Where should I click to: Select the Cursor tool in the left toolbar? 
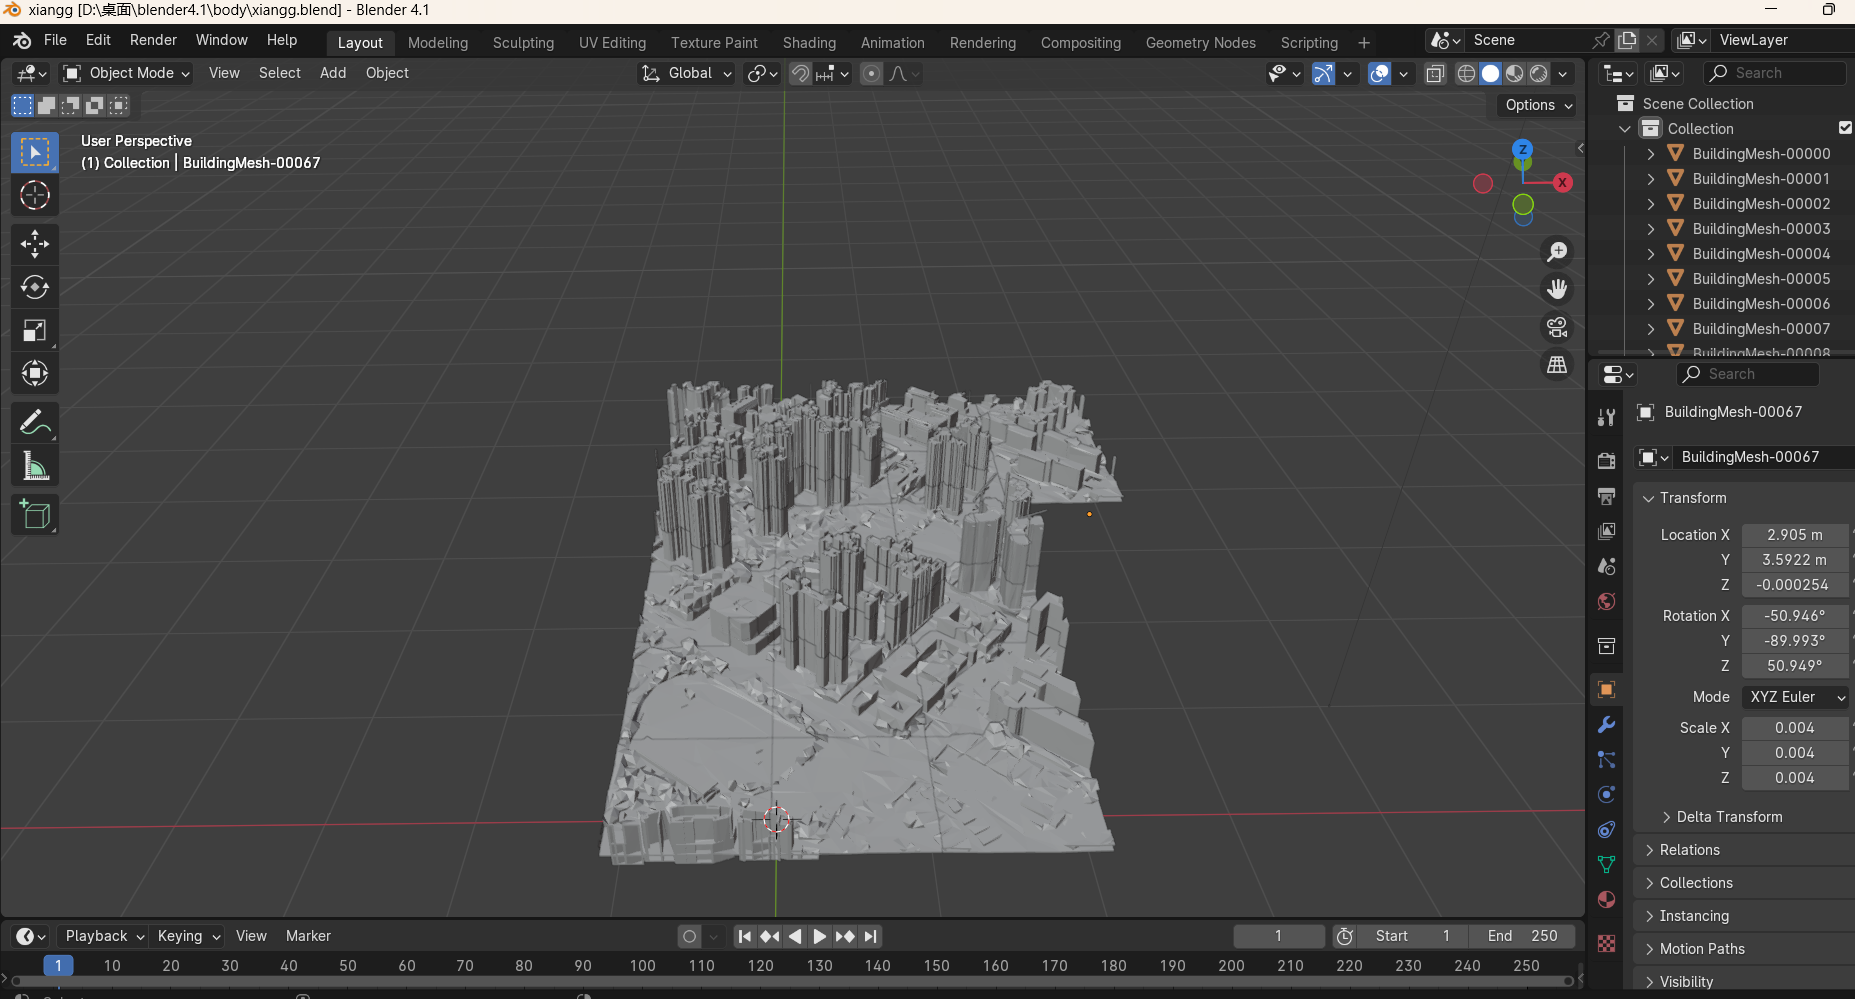pos(35,196)
